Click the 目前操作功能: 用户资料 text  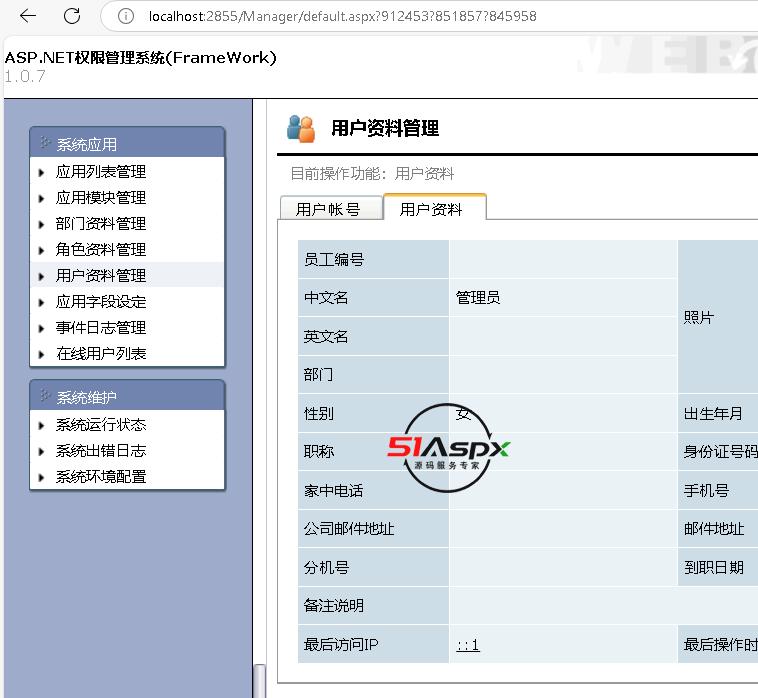372,173
